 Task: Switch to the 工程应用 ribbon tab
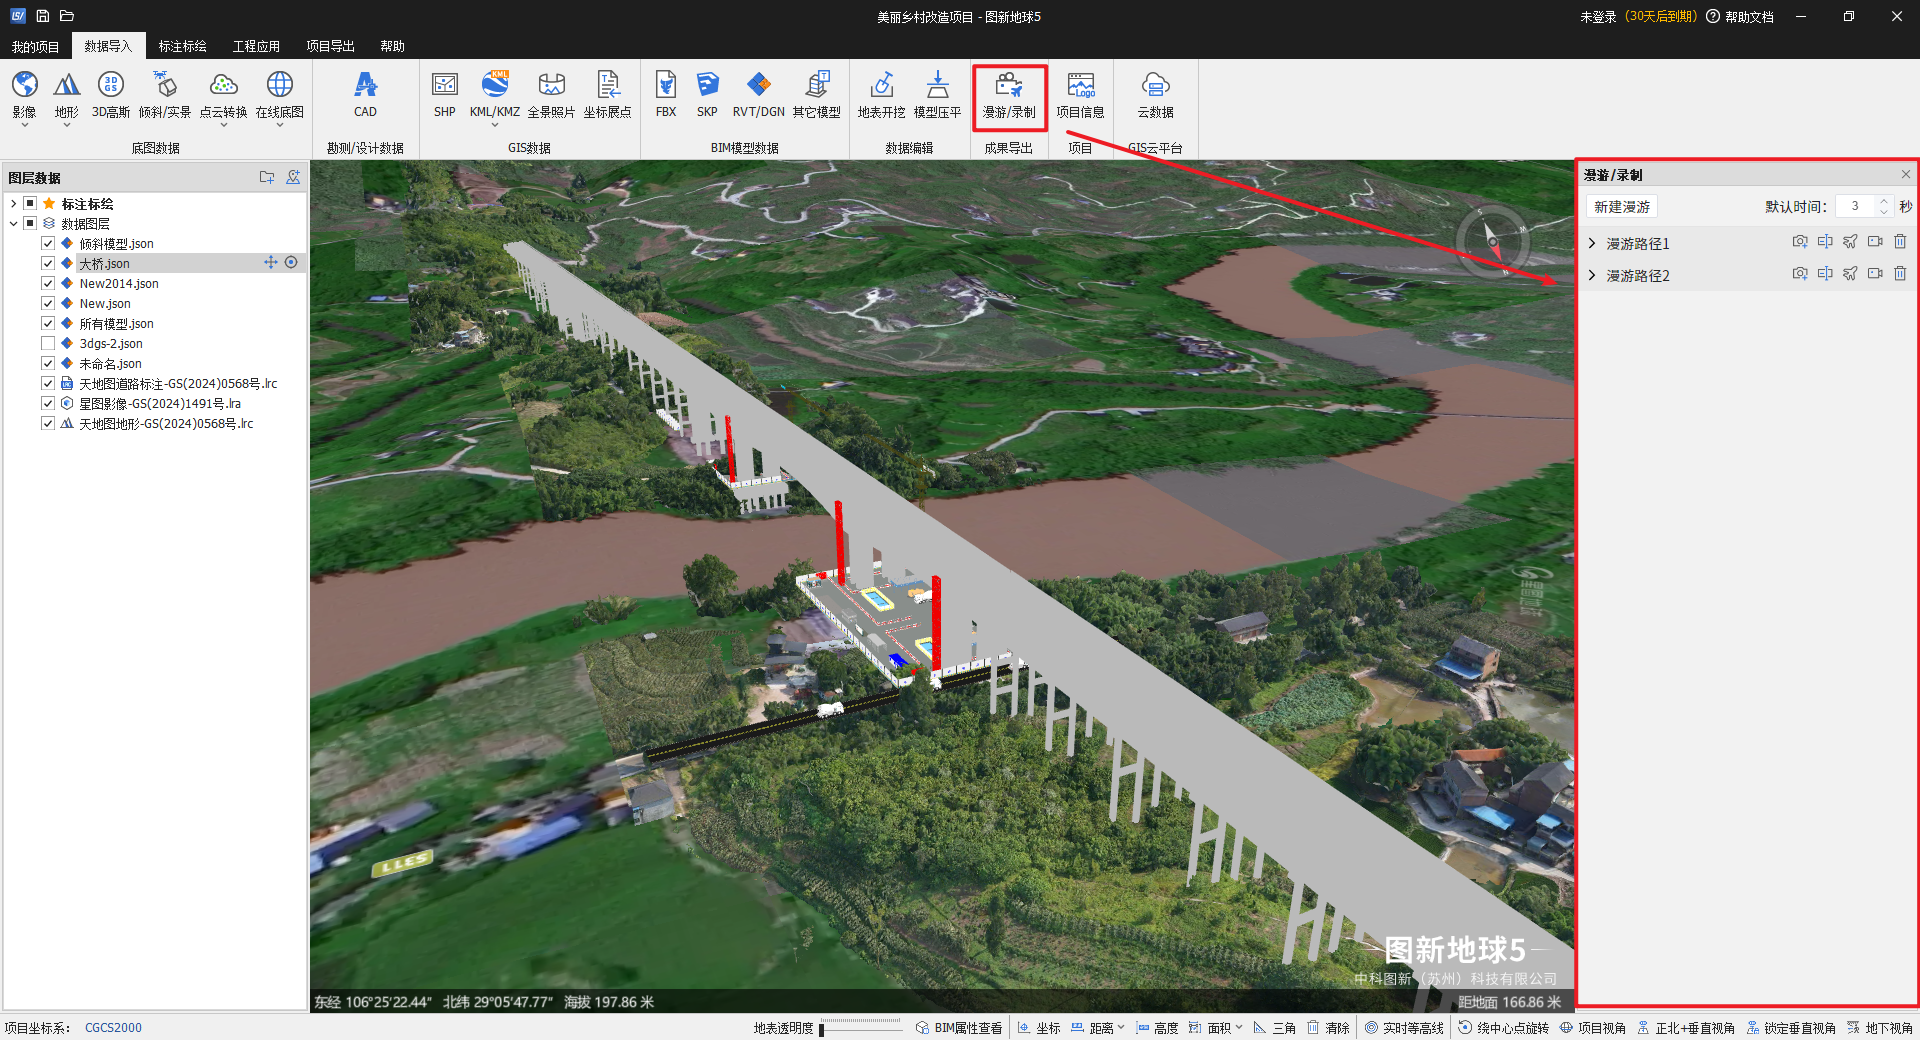click(x=256, y=46)
